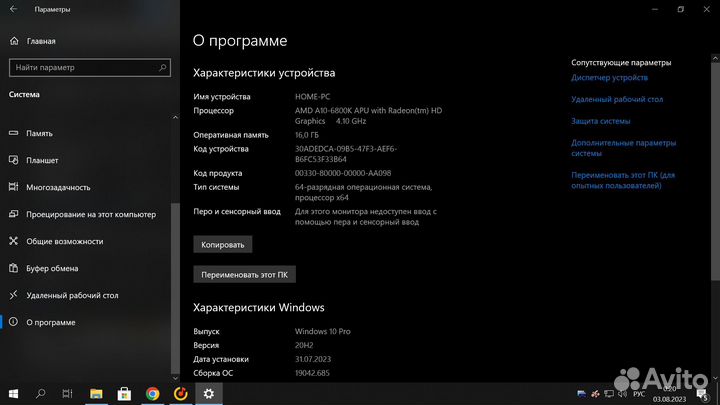Image resolution: width=720 pixels, height=405 pixels.
Task: Click the main page scrollbar up arrow
Action: tap(715, 58)
